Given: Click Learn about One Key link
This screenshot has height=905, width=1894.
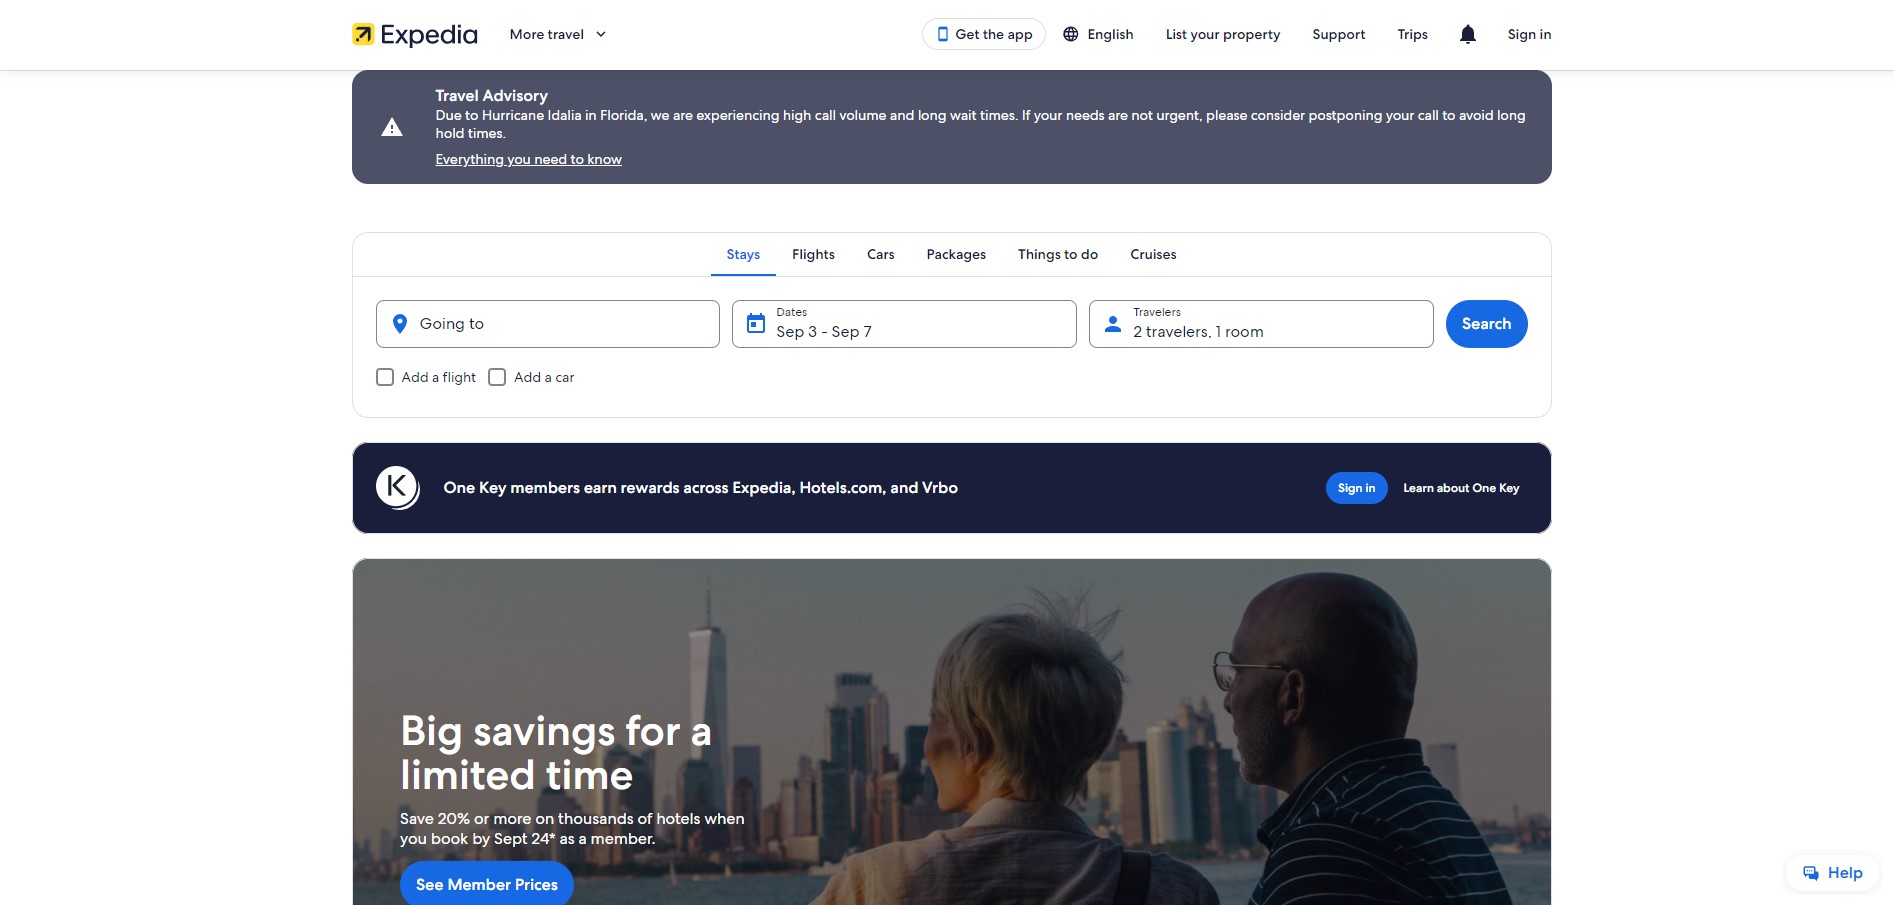Looking at the screenshot, I should 1461,488.
